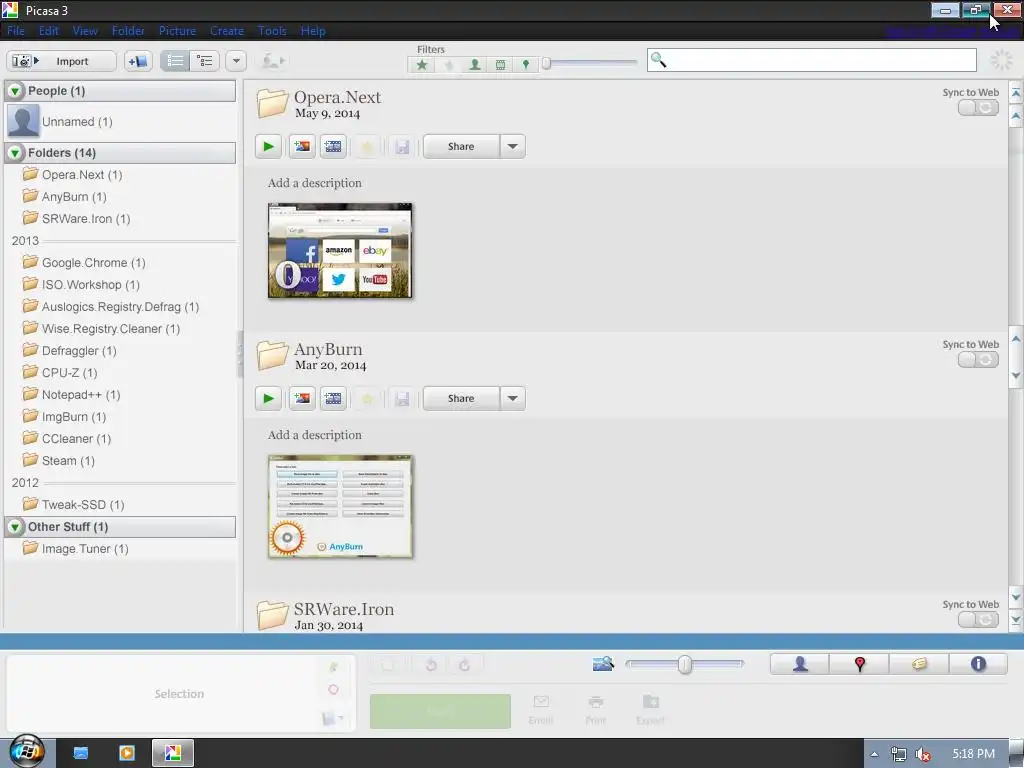The image size is (1024, 768).
Task: Create photo collage for Opera.Next folder
Action: (x=302, y=146)
